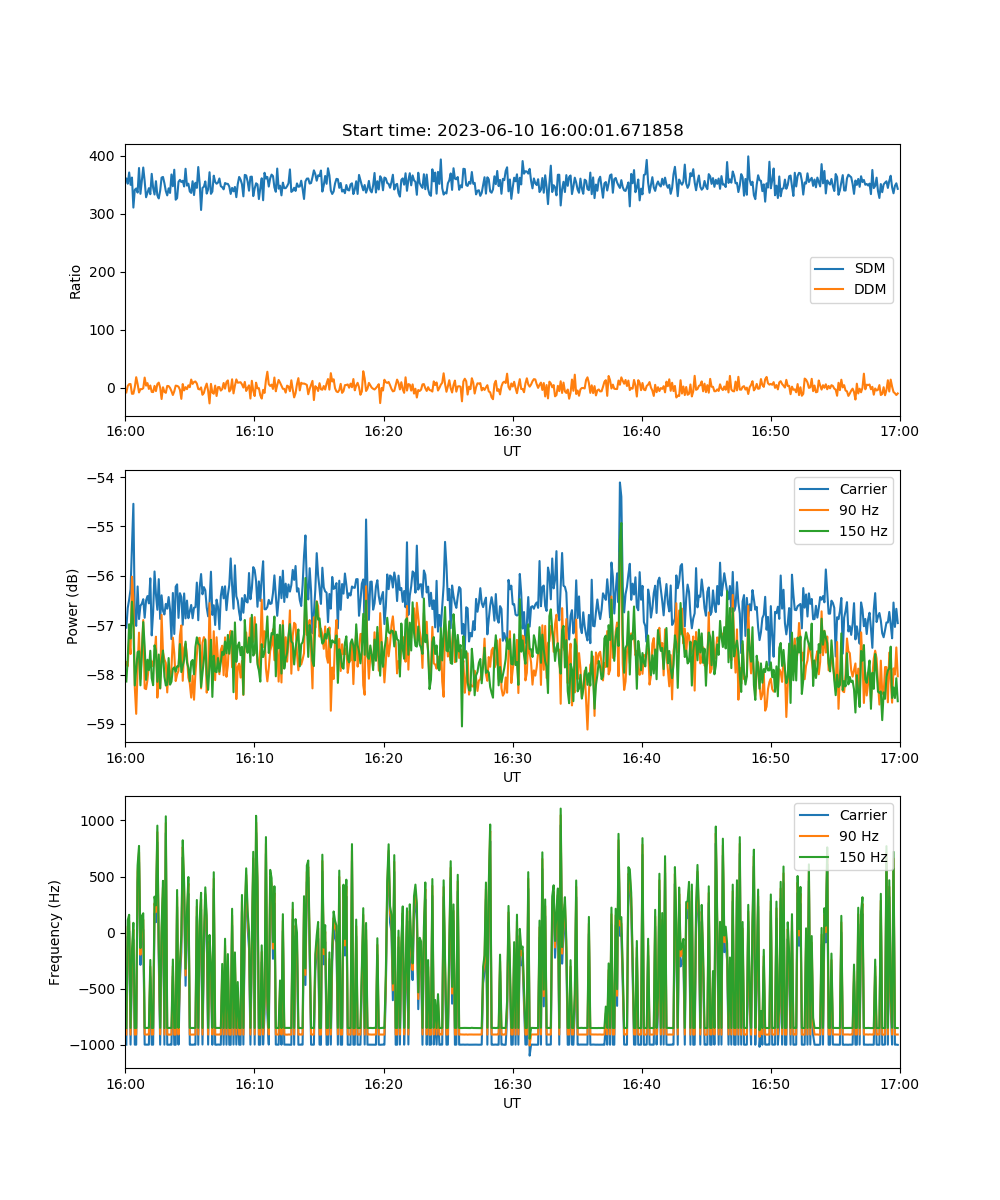Click the blue SDM line sample in legend
The width and height of the screenshot is (1000, 1200).
[829, 269]
